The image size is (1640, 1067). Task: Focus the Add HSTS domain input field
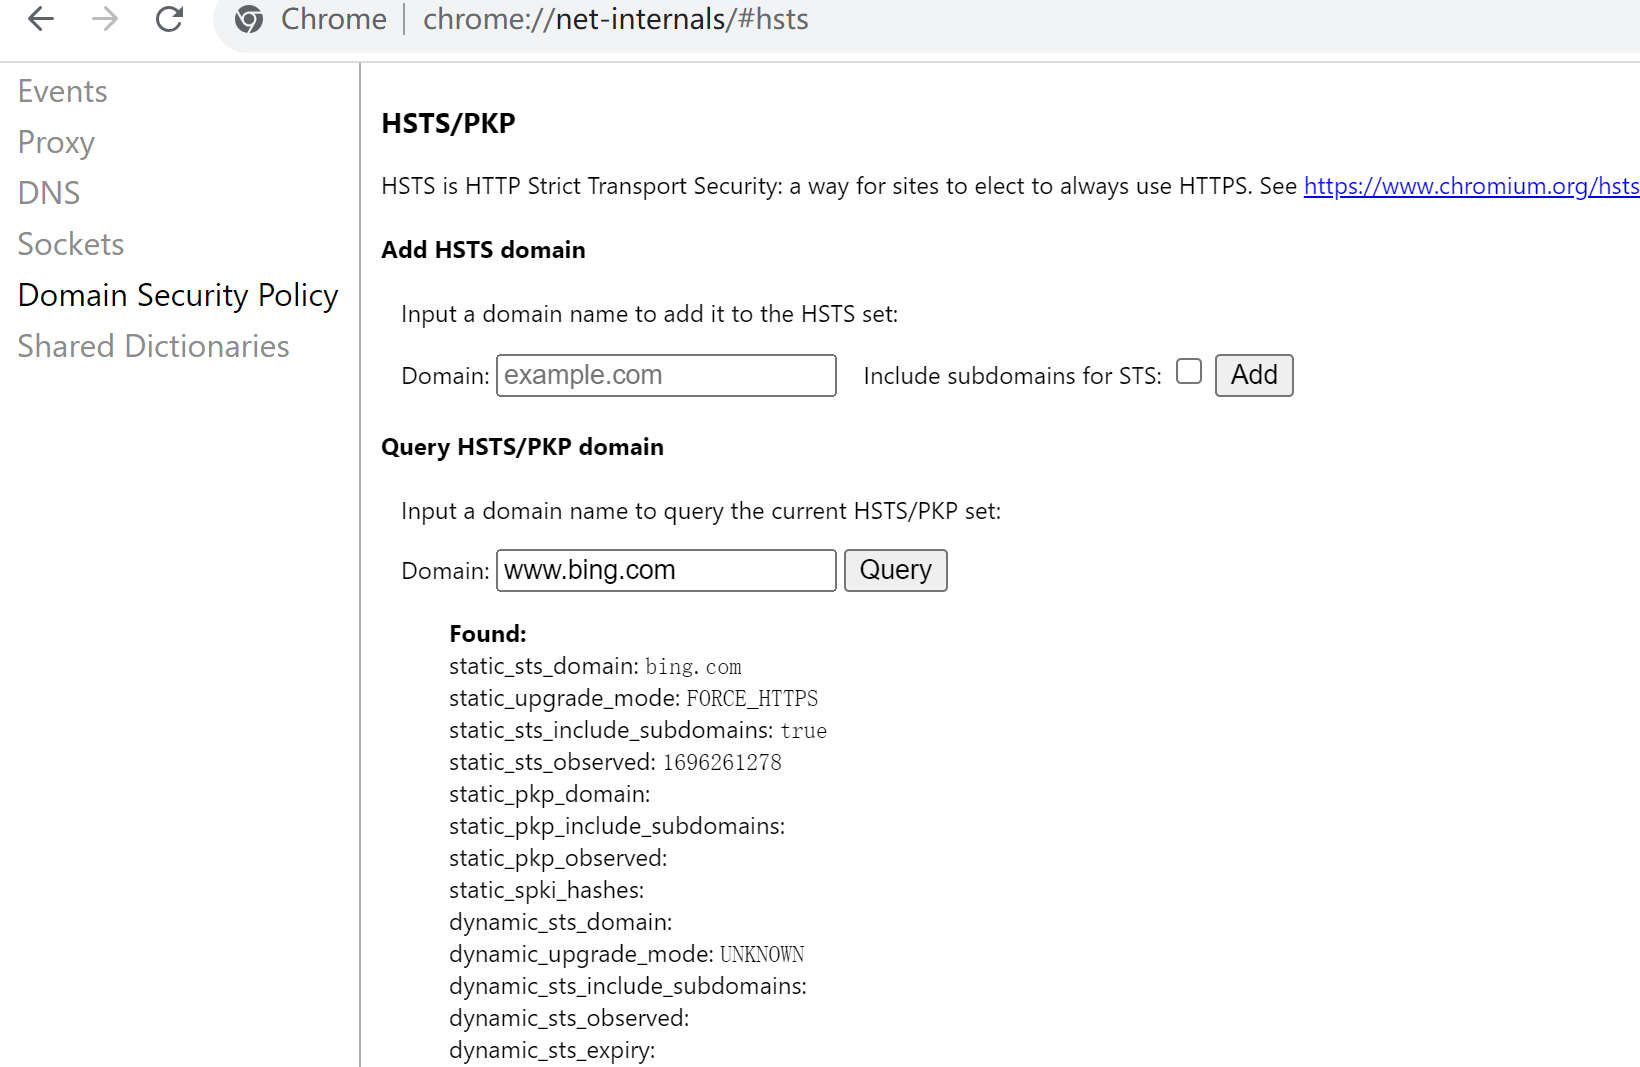pyautogui.click(x=666, y=375)
